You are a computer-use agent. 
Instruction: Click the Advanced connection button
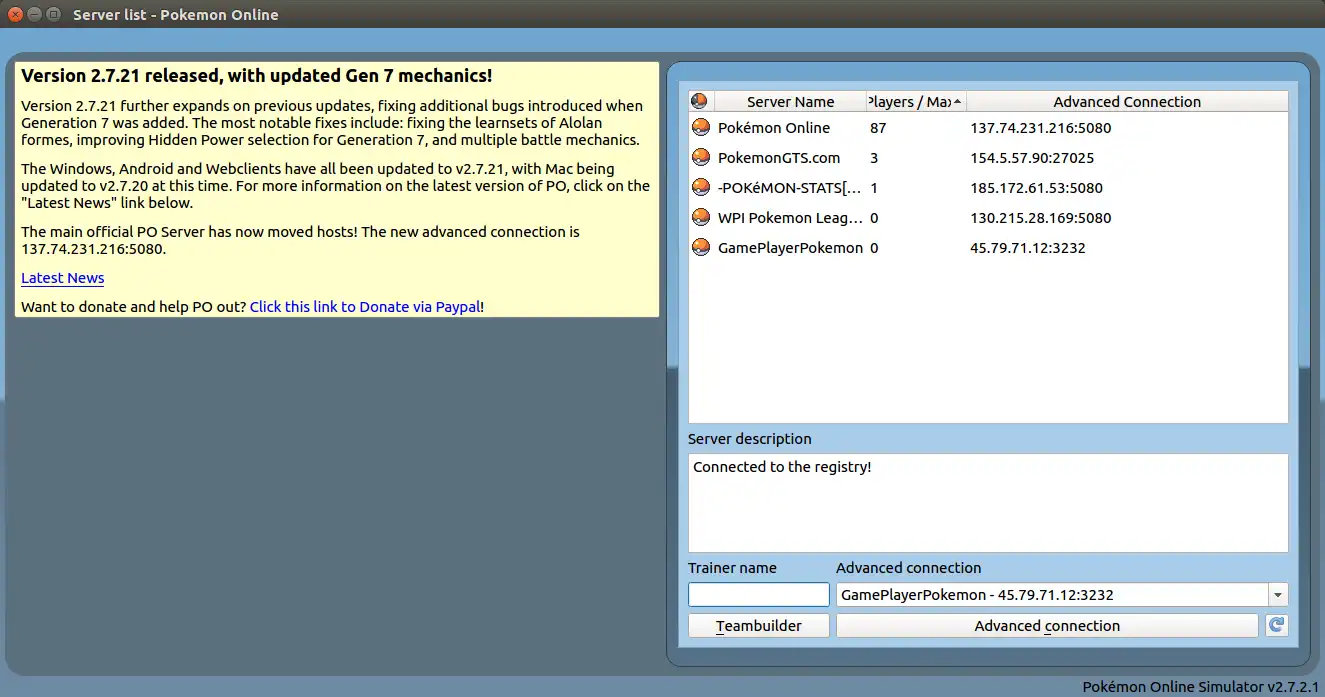tap(1047, 626)
